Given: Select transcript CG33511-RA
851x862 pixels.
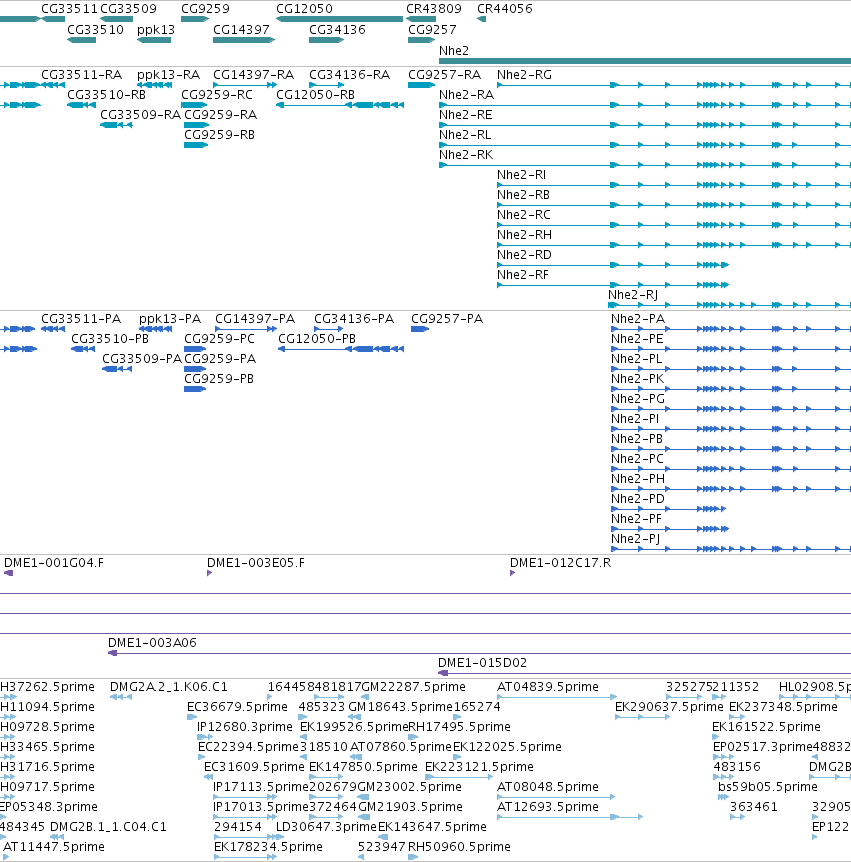Looking at the screenshot, I should (81, 75).
